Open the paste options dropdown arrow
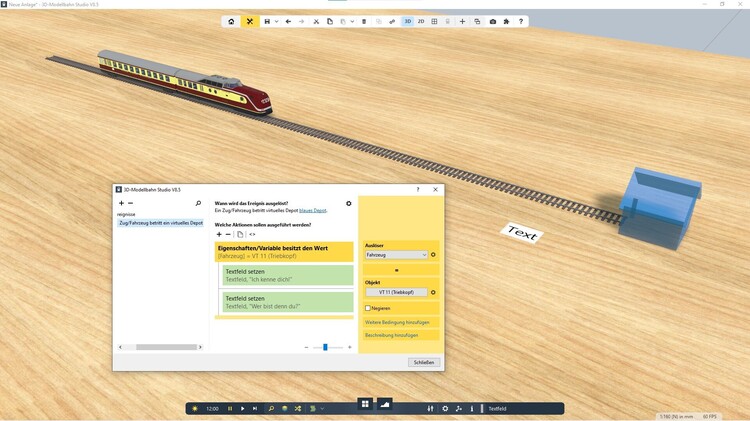Screen dimensions: 750x421 351,21
